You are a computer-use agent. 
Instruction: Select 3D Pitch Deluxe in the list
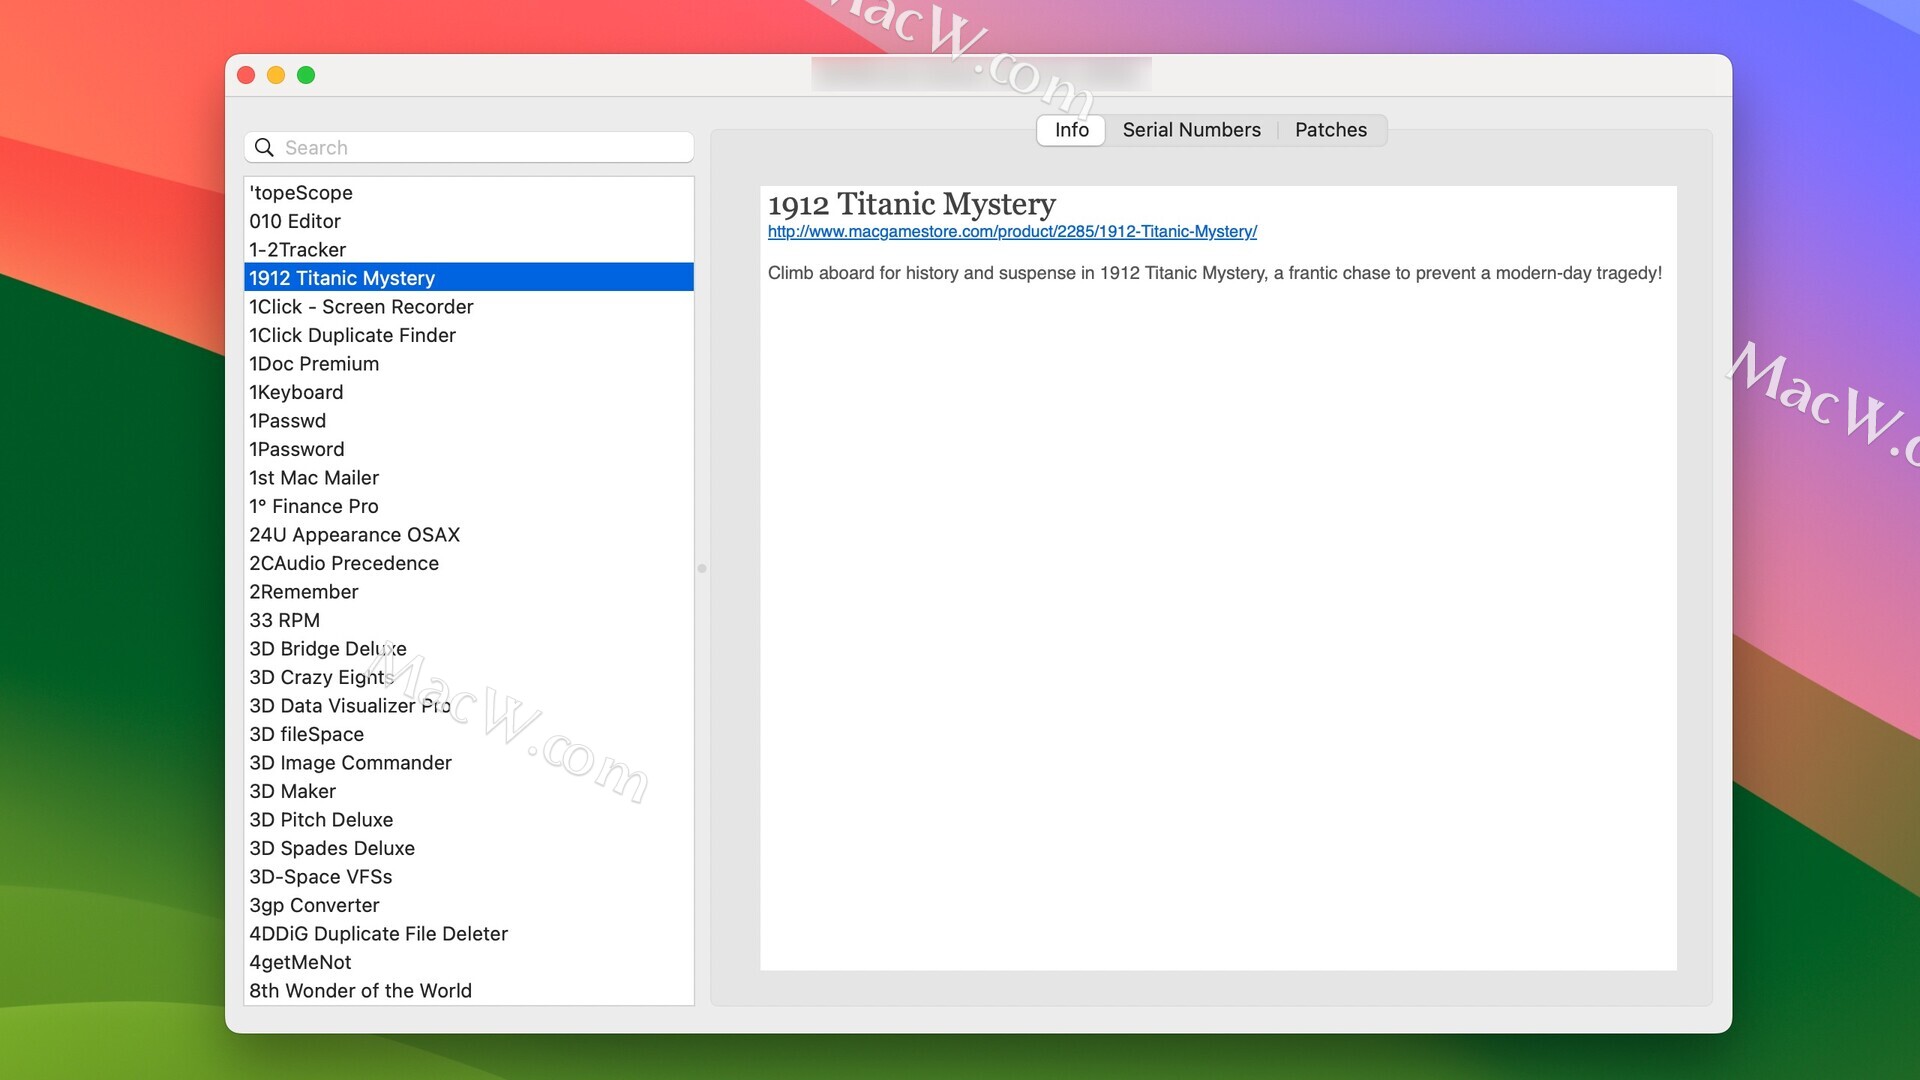(x=469, y=820)
